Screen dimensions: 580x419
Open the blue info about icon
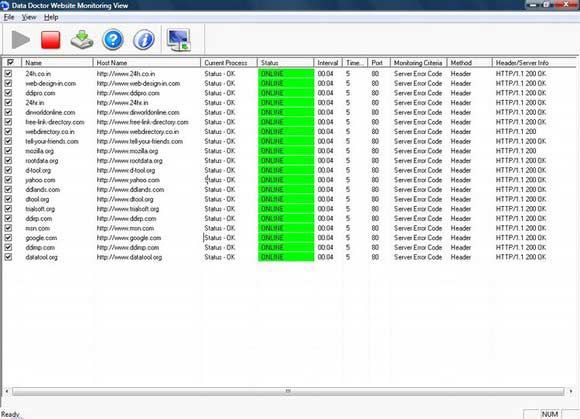144,40
